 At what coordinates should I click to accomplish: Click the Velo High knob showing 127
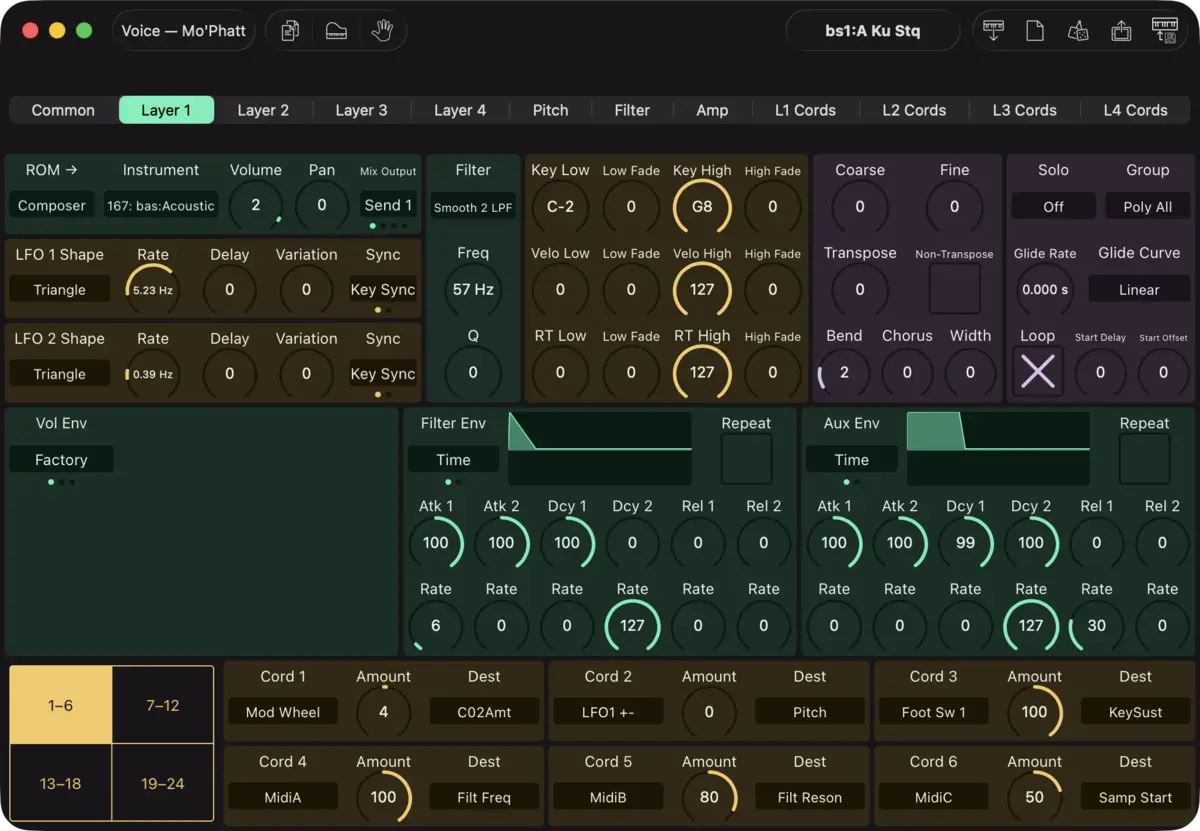click(x=702, y=289)
